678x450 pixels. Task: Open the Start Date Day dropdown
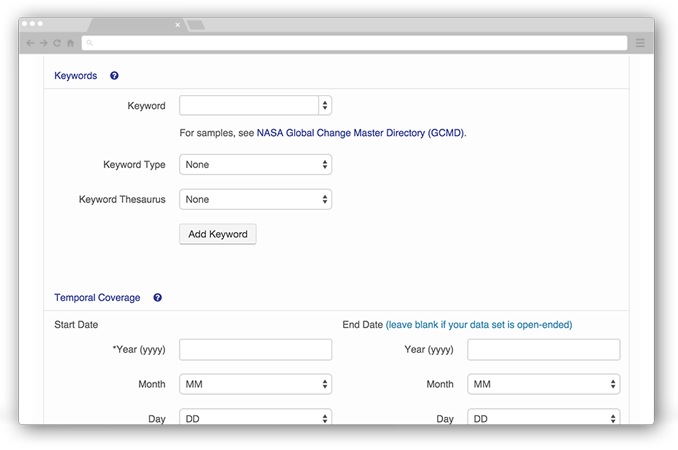tap(256, 417)
